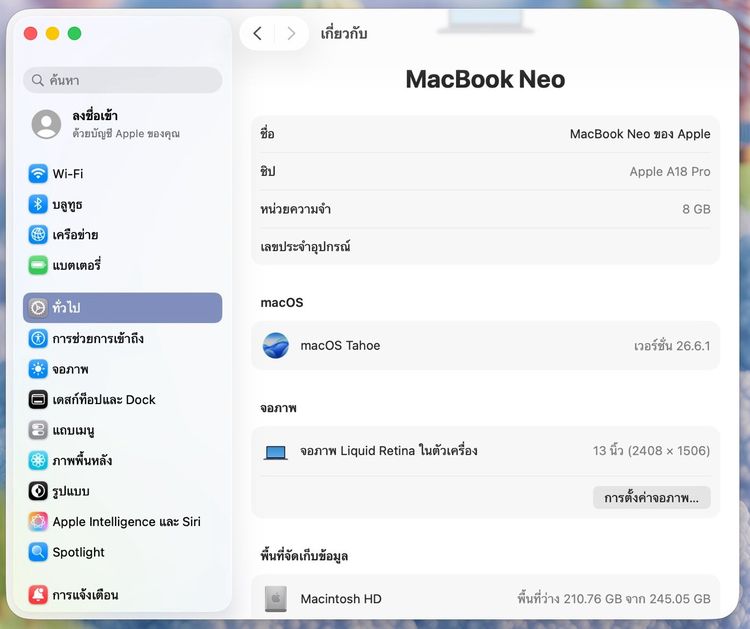Zoom window with the green button

[x=75, y=33]
